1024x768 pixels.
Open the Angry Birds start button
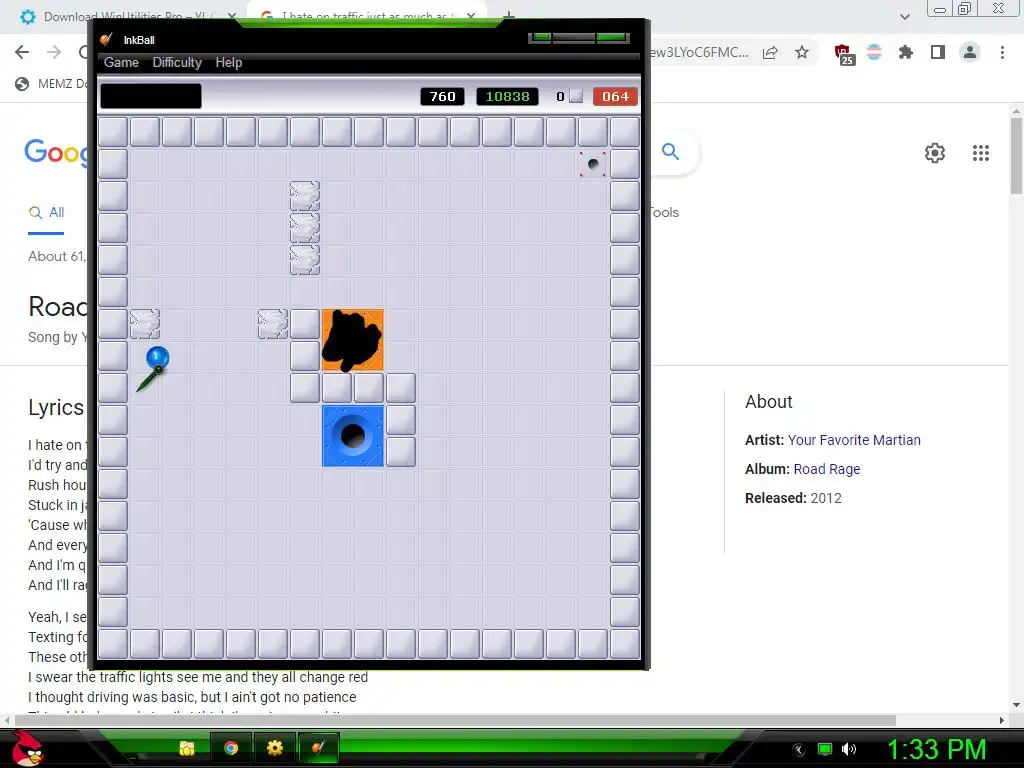click(x=27, y=749)
